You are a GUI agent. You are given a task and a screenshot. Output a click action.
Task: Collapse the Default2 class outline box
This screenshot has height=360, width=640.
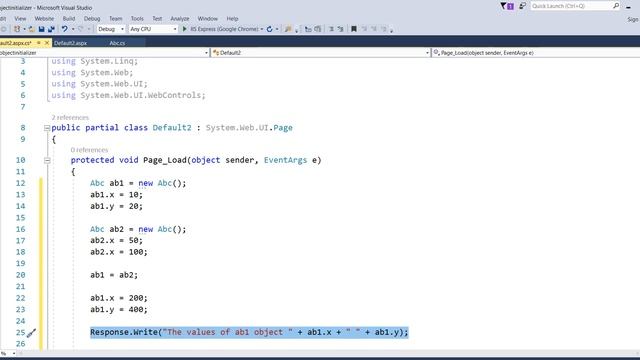[x=47, y=128]
